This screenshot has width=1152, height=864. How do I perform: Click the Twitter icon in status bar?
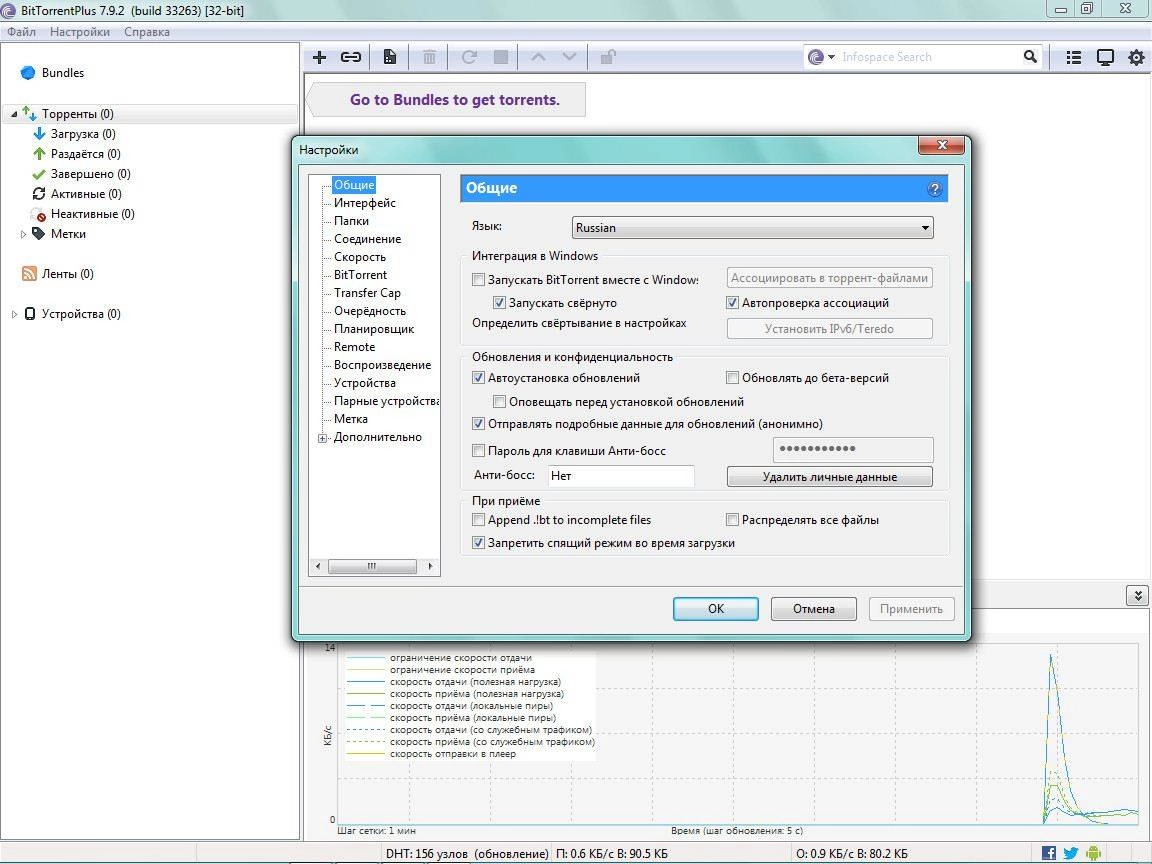pyautogui.click(x=1071, y=853)
